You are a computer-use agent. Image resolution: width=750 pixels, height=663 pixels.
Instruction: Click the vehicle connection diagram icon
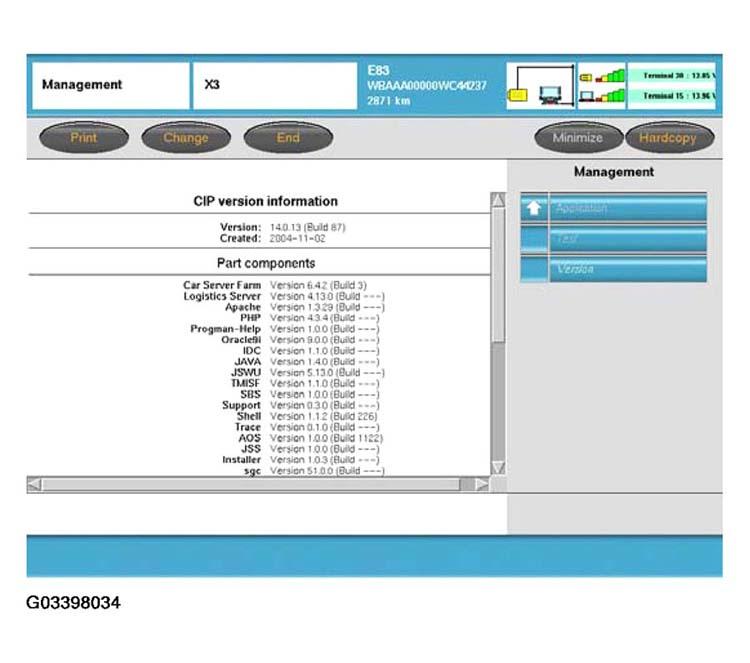pyautogui.click(x=541, y=86)
